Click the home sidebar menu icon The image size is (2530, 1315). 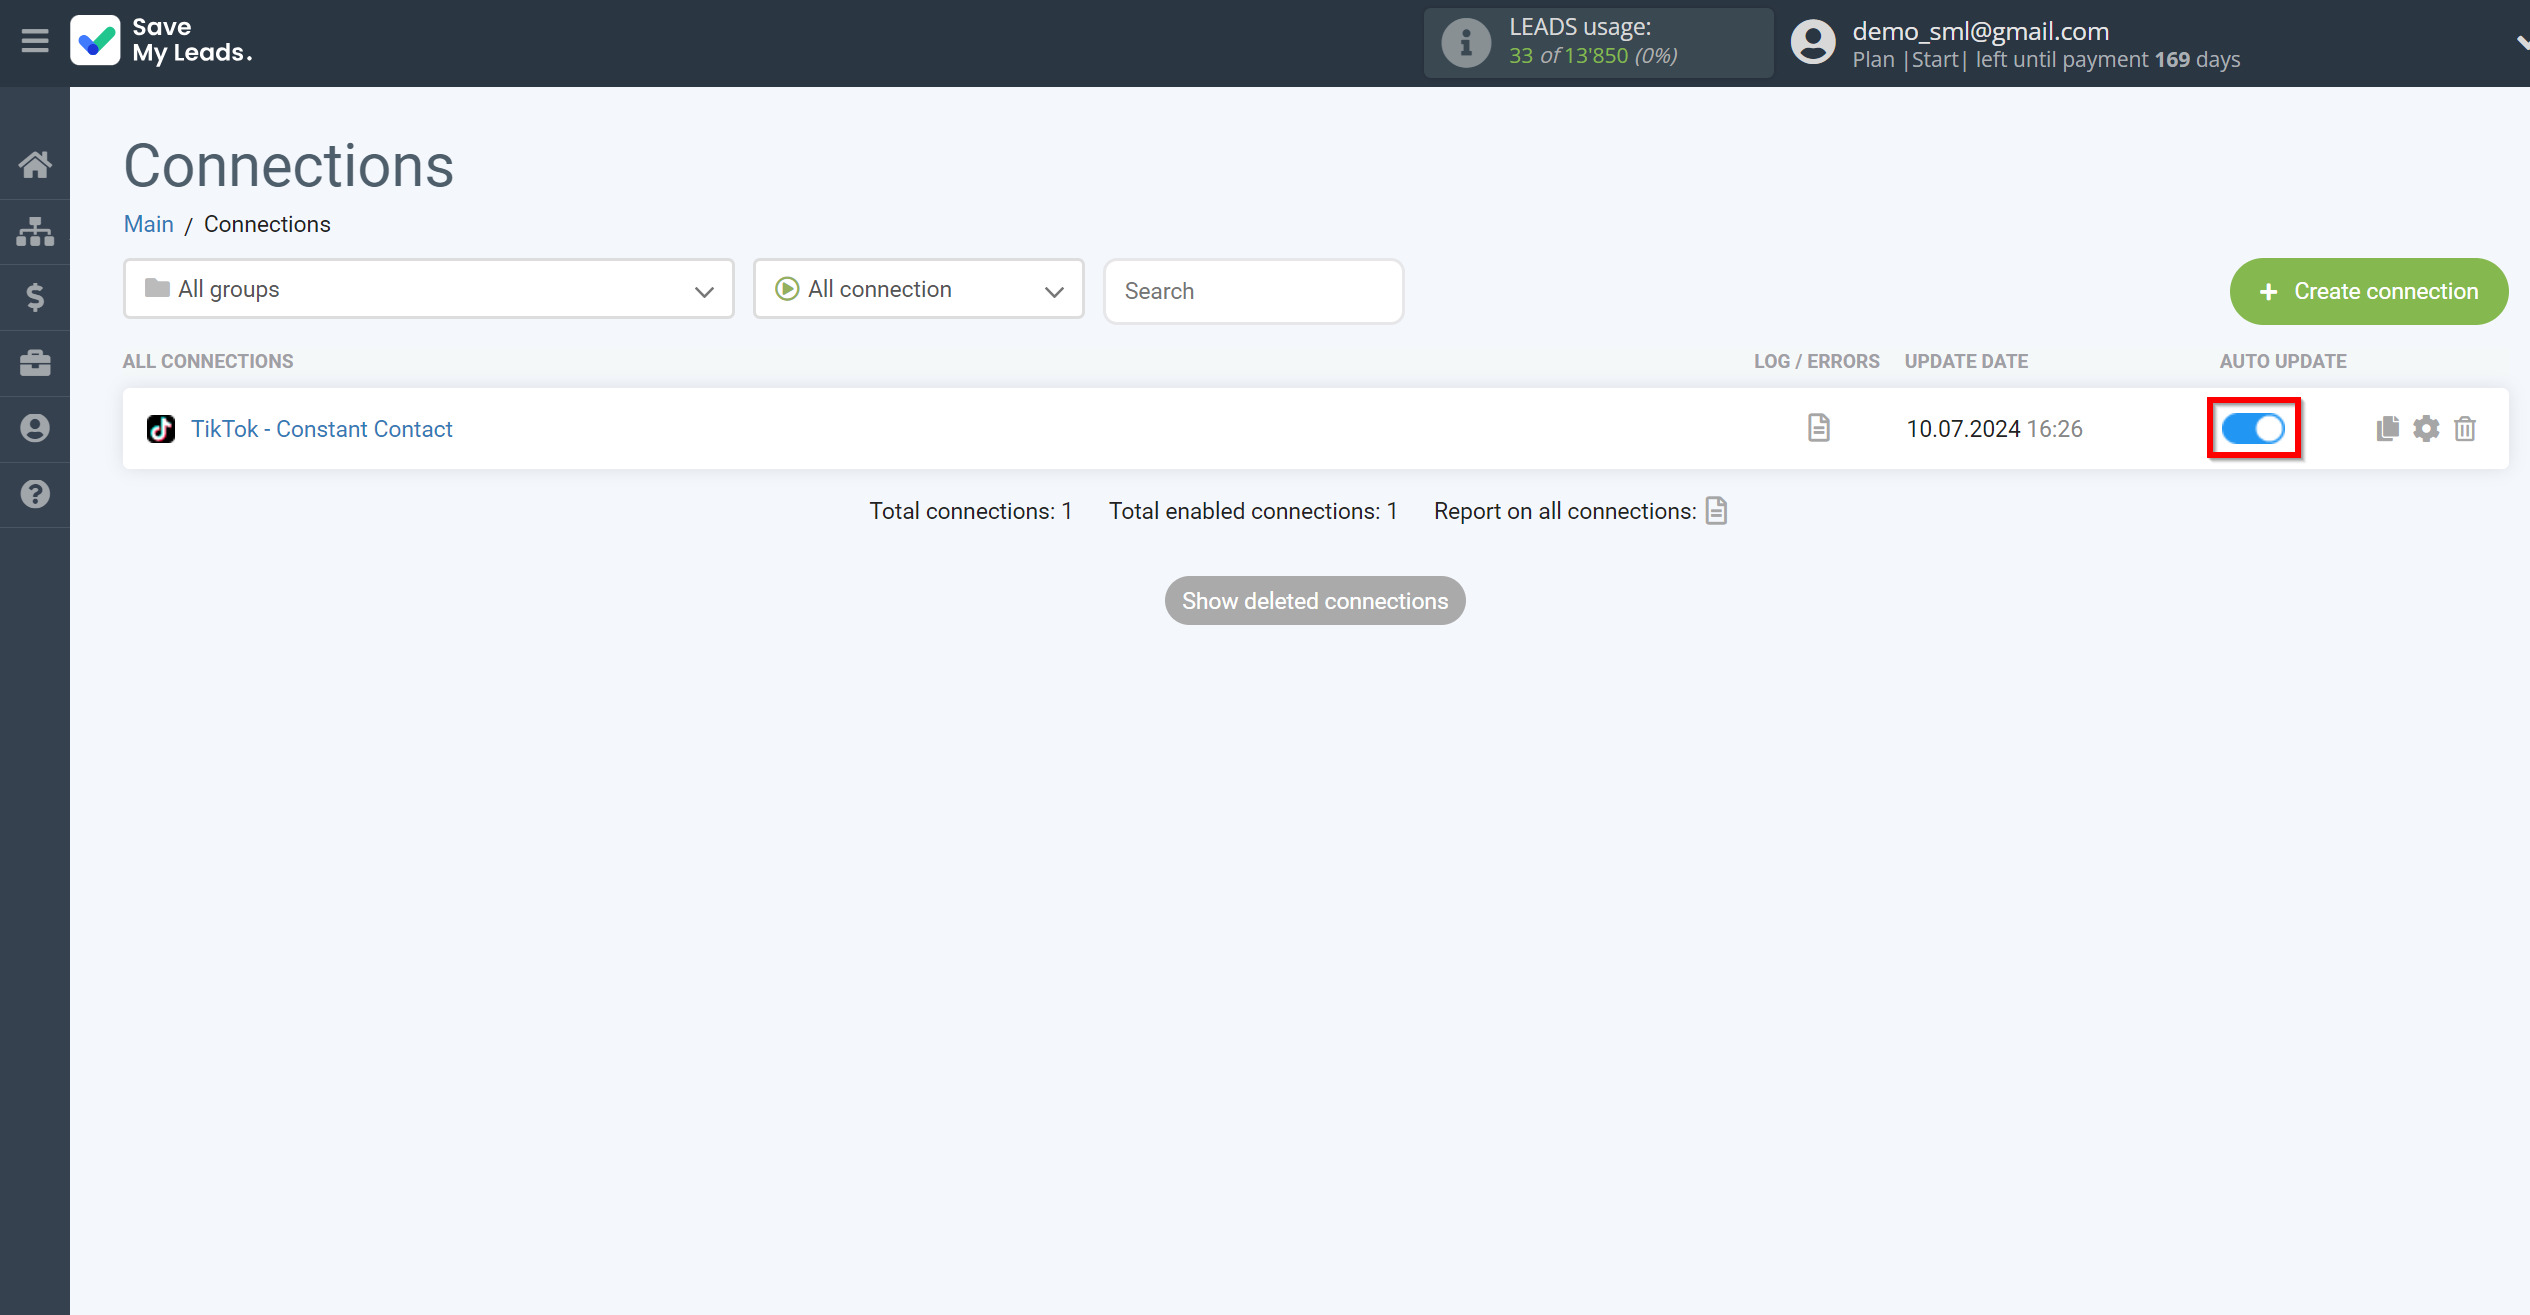coord(35,162)
